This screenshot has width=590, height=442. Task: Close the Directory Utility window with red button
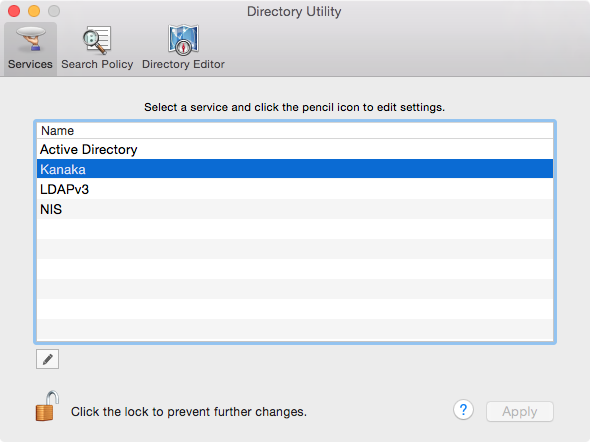click(14, 11)
